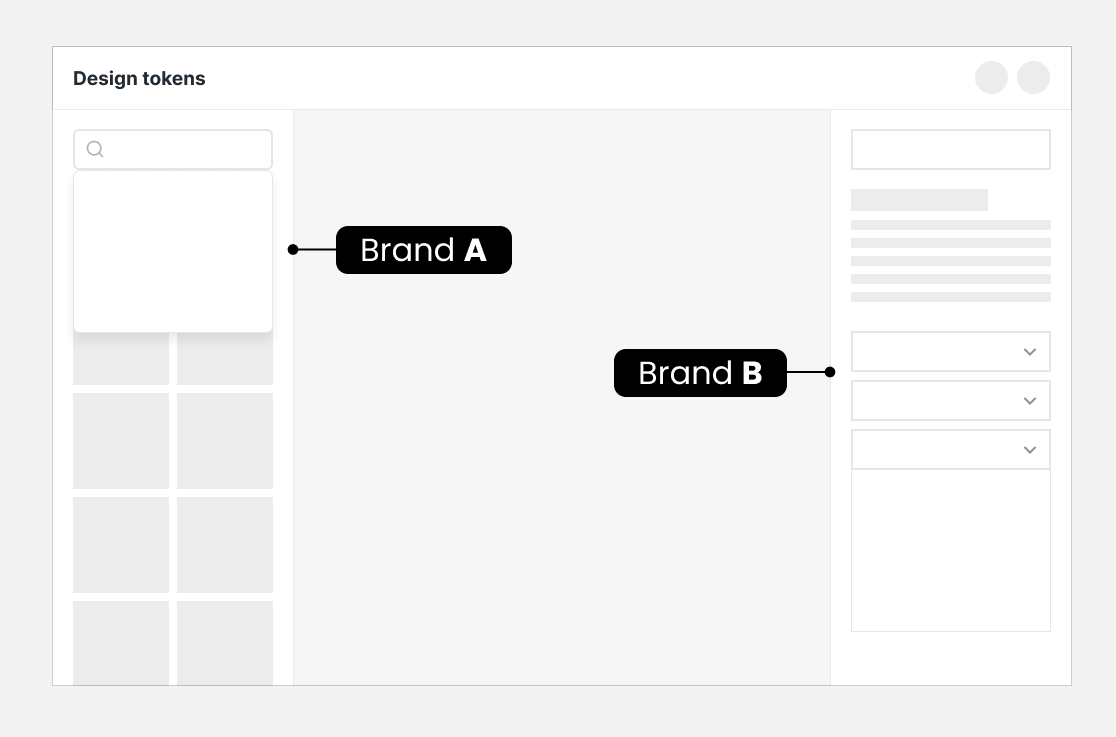Click the Brand B connector dot
The width and height of the screenshot is (1116, 737).
830,372
